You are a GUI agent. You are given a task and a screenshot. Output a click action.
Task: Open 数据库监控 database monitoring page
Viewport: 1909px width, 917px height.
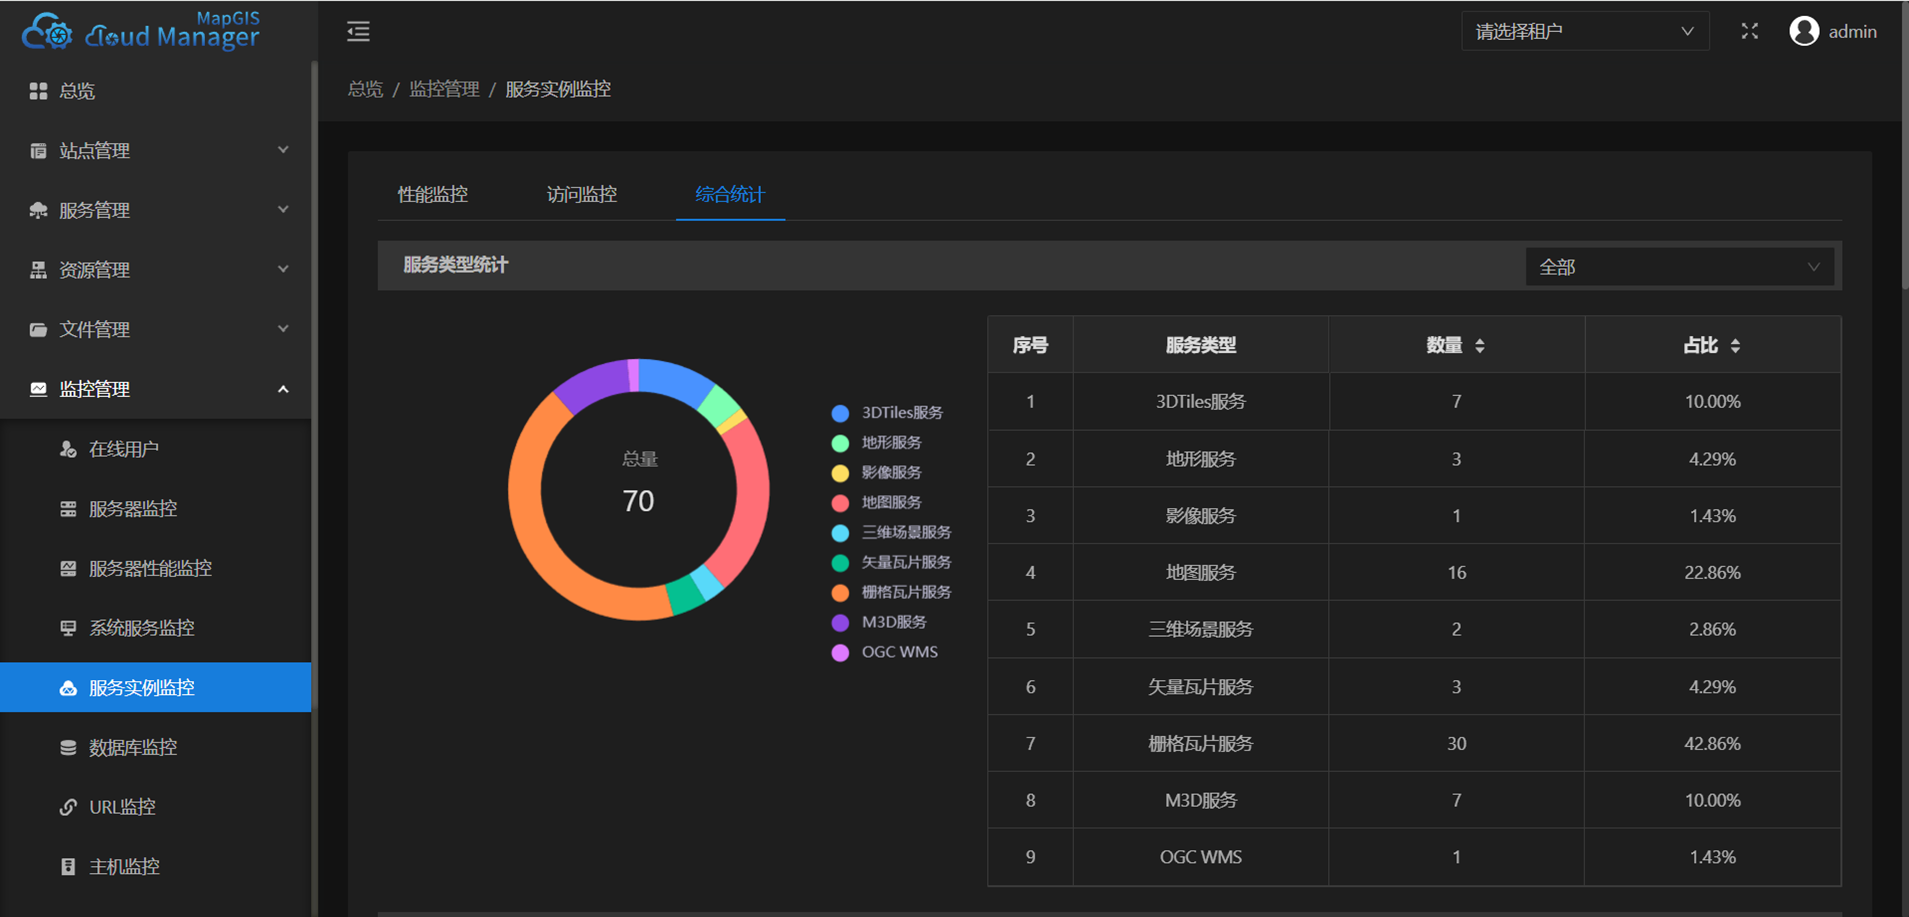click(156, 747)
